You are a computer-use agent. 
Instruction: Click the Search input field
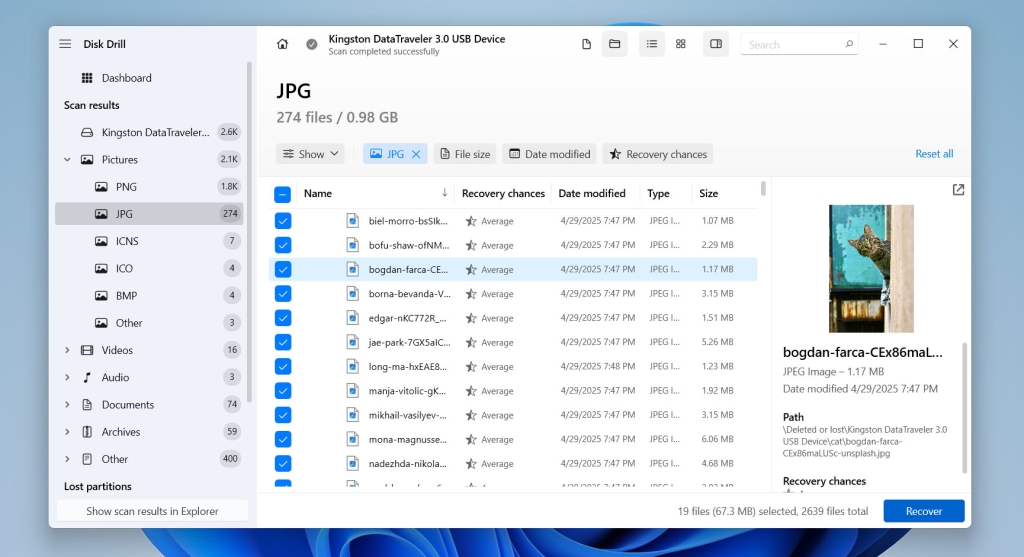coord(799,44)
